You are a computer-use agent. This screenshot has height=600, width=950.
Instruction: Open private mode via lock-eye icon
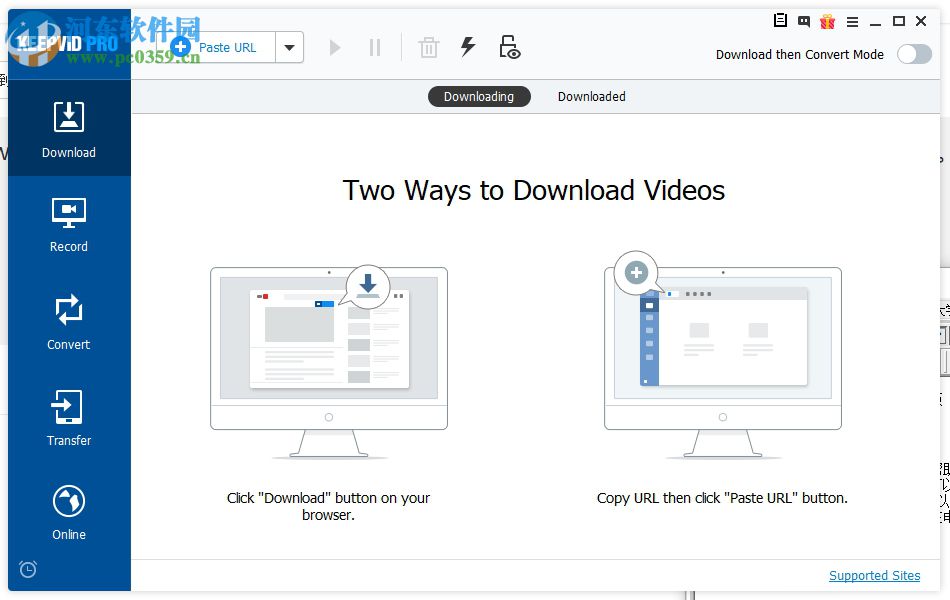(x=509, y=46)
